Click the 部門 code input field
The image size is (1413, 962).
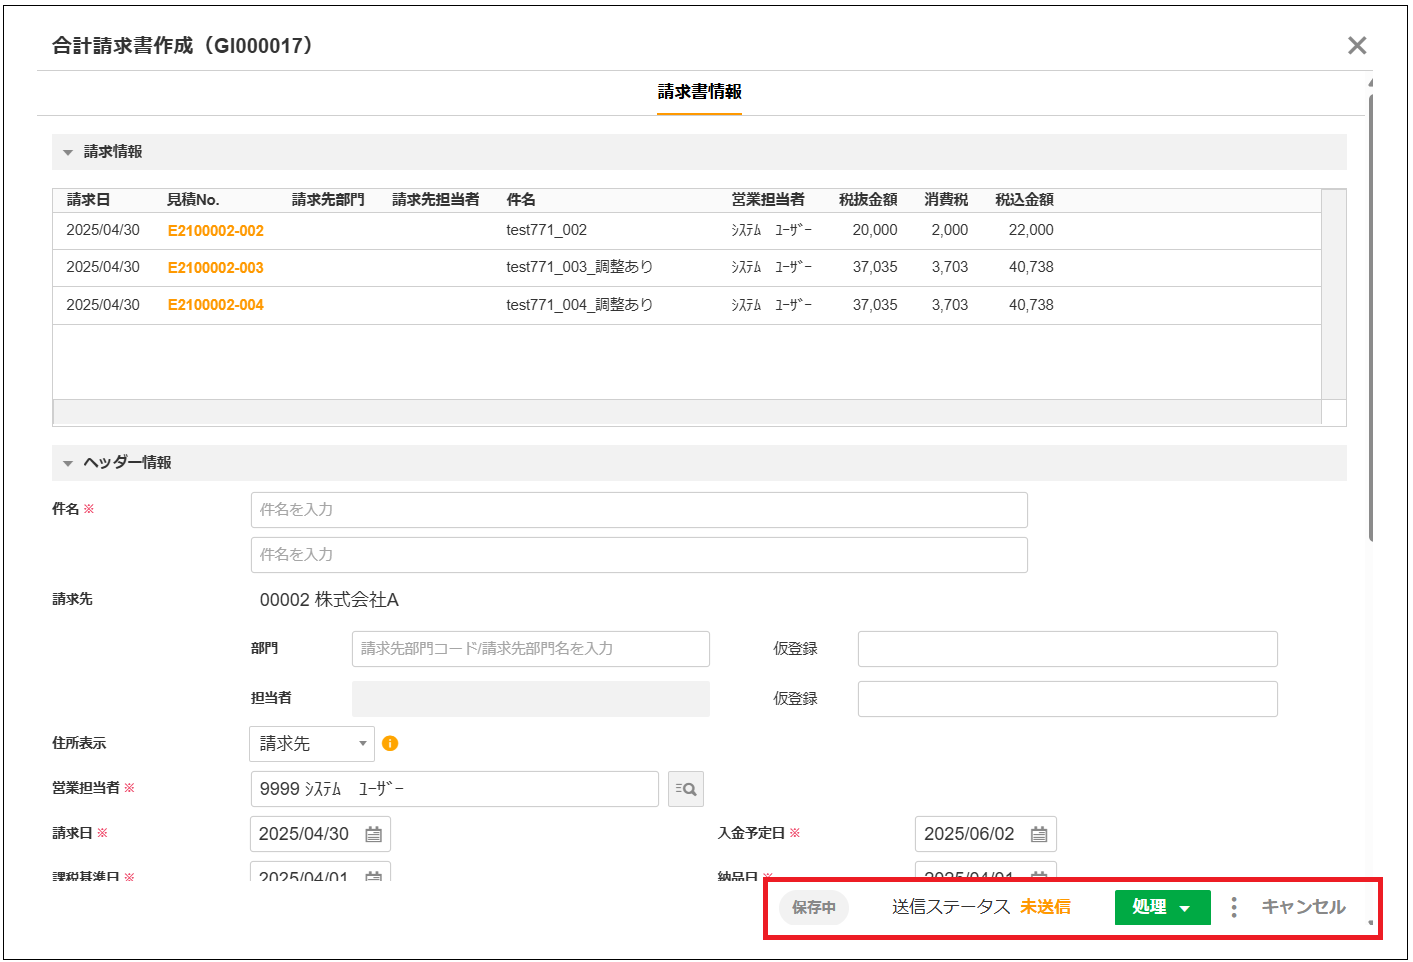click(x=530, y=649)
